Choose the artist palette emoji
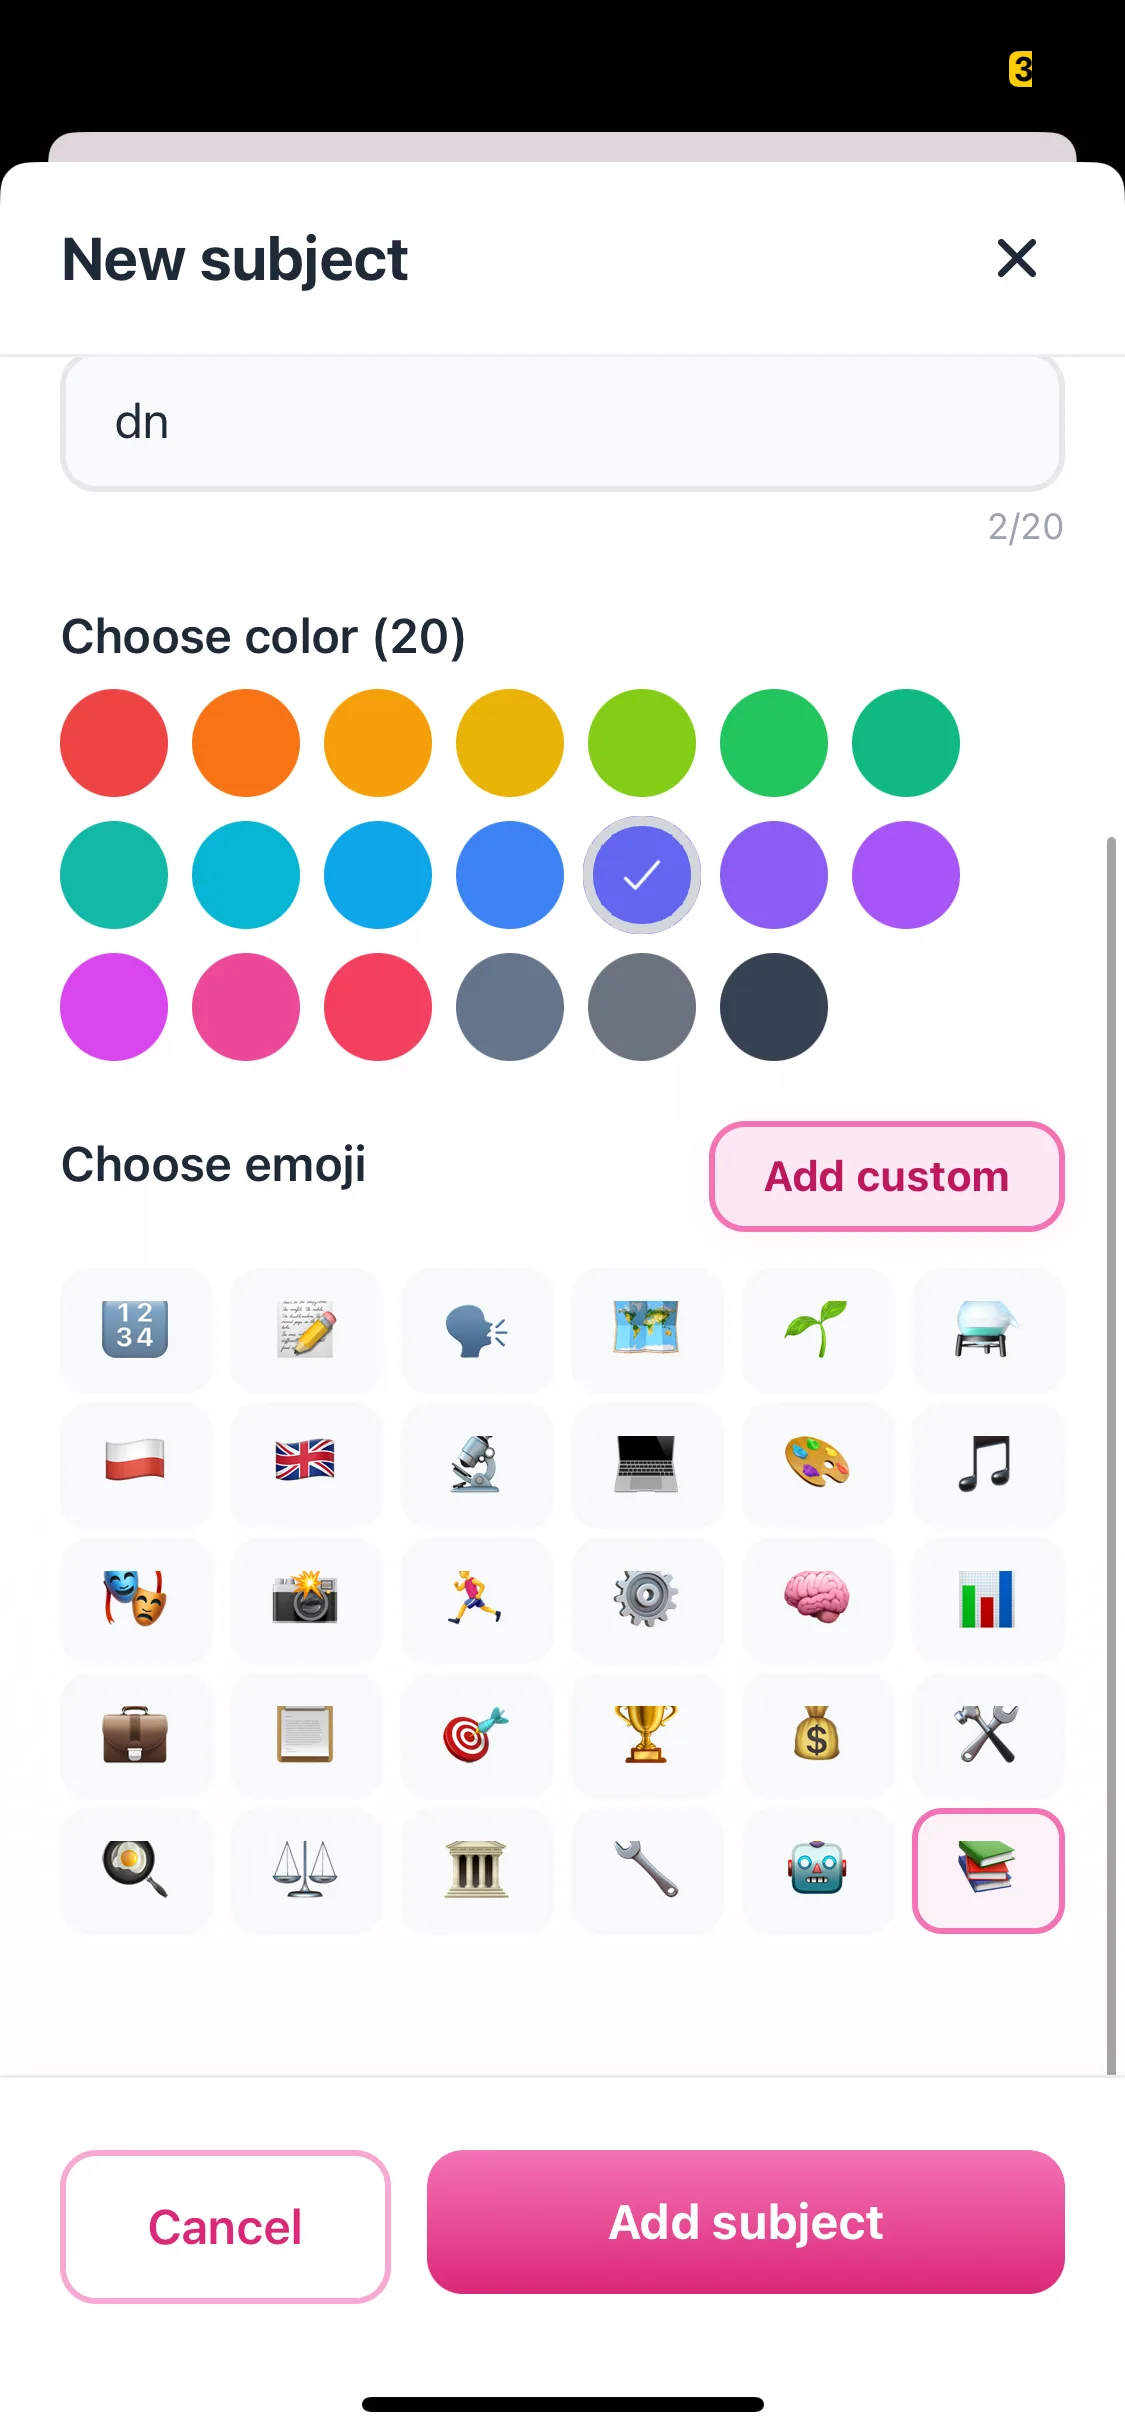1125x2436 pixels. click(x=817, y=1463)
